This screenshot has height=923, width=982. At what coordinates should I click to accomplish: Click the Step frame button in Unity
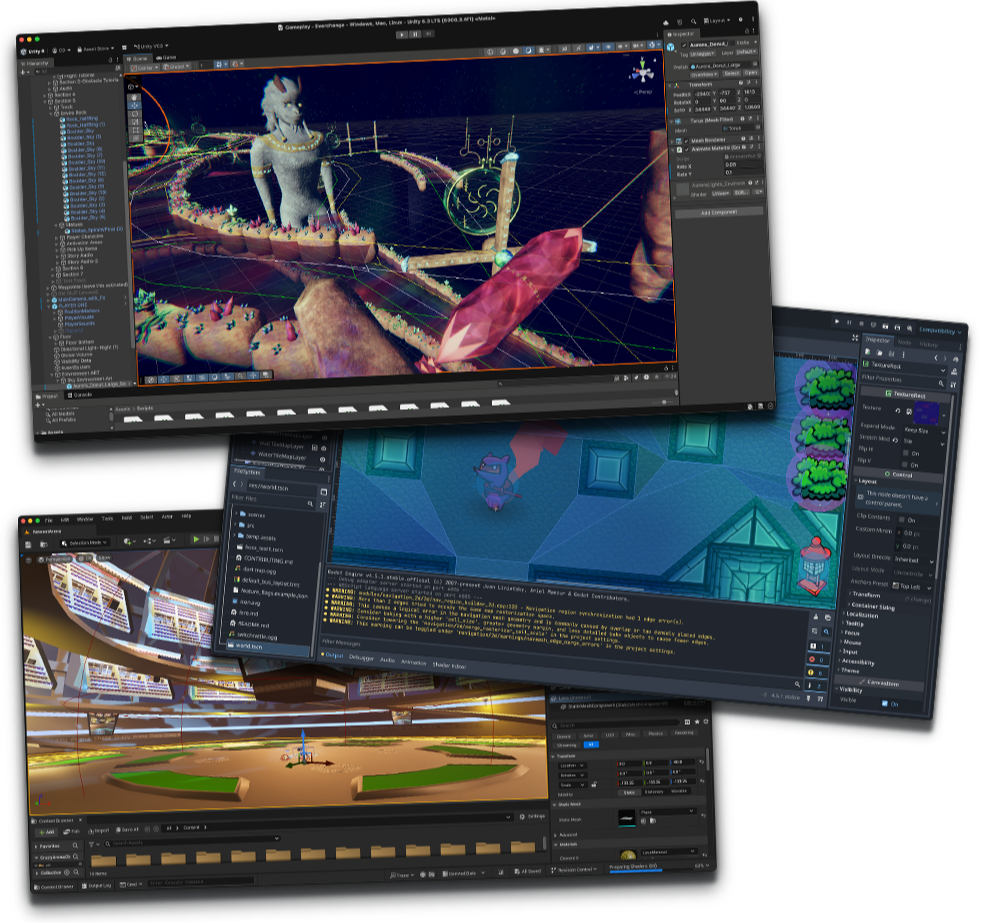tap(429, 34)
